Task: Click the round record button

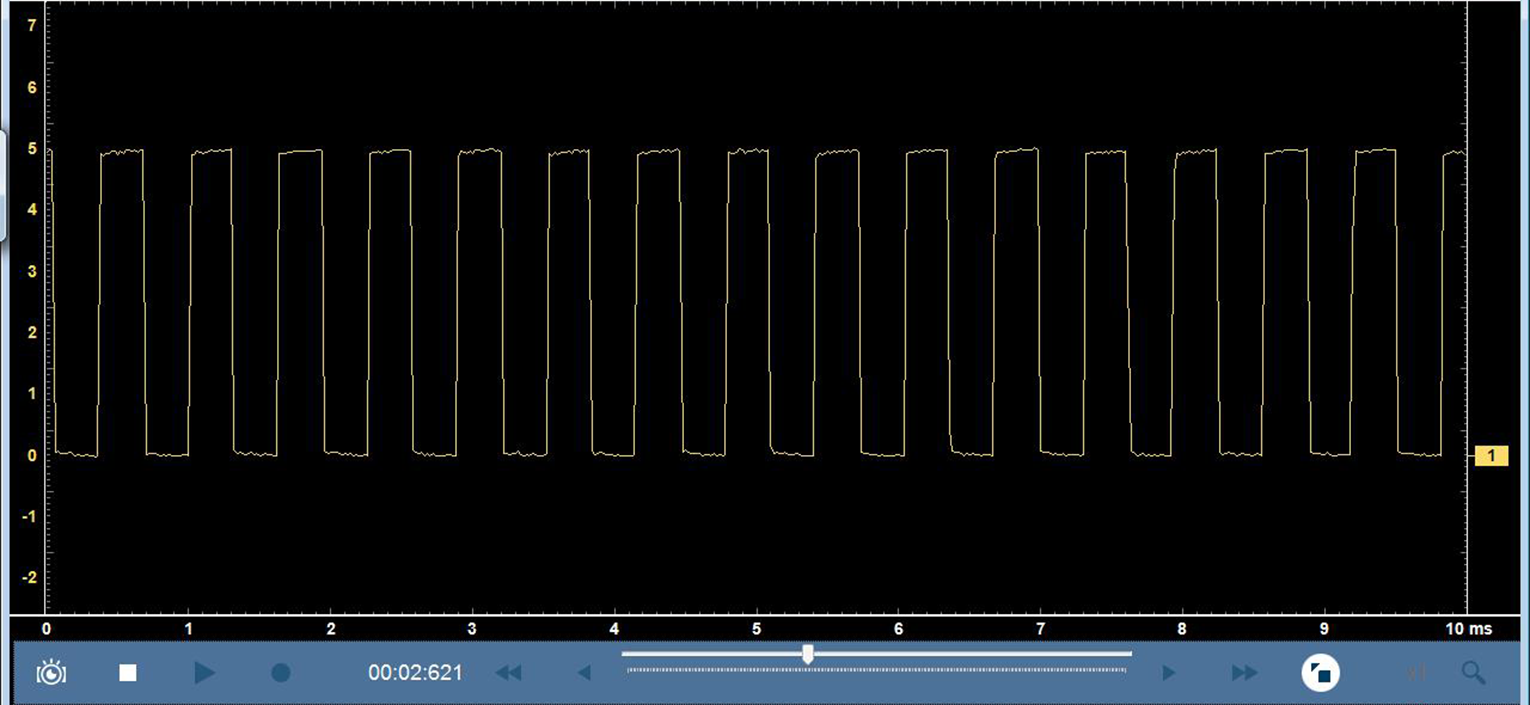Action: click(x=281, y=673)
